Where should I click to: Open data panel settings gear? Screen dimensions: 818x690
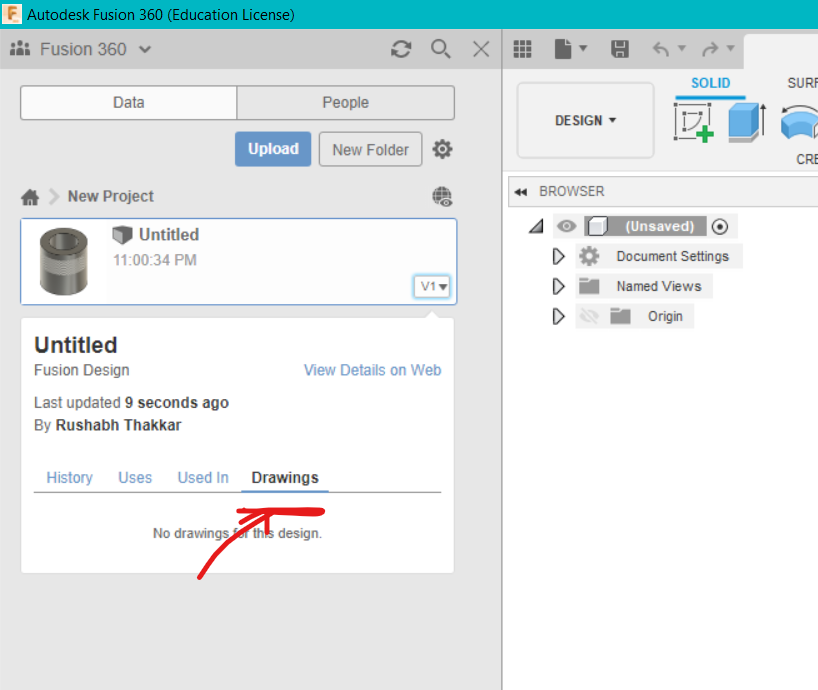[442, 149]
